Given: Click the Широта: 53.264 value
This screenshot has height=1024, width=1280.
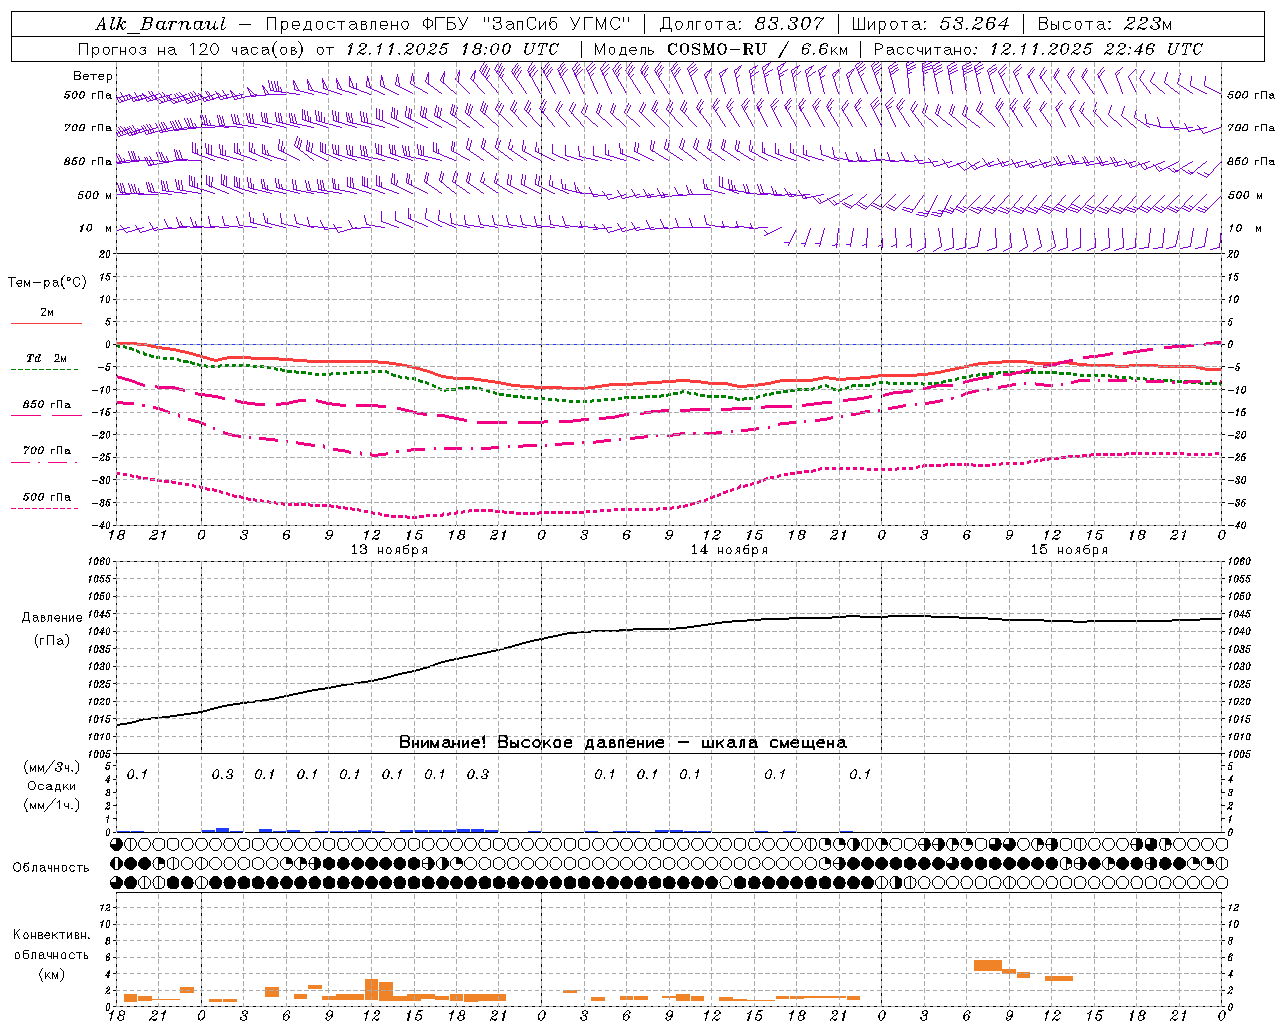Looking at the screenshot, I should 930,24.
